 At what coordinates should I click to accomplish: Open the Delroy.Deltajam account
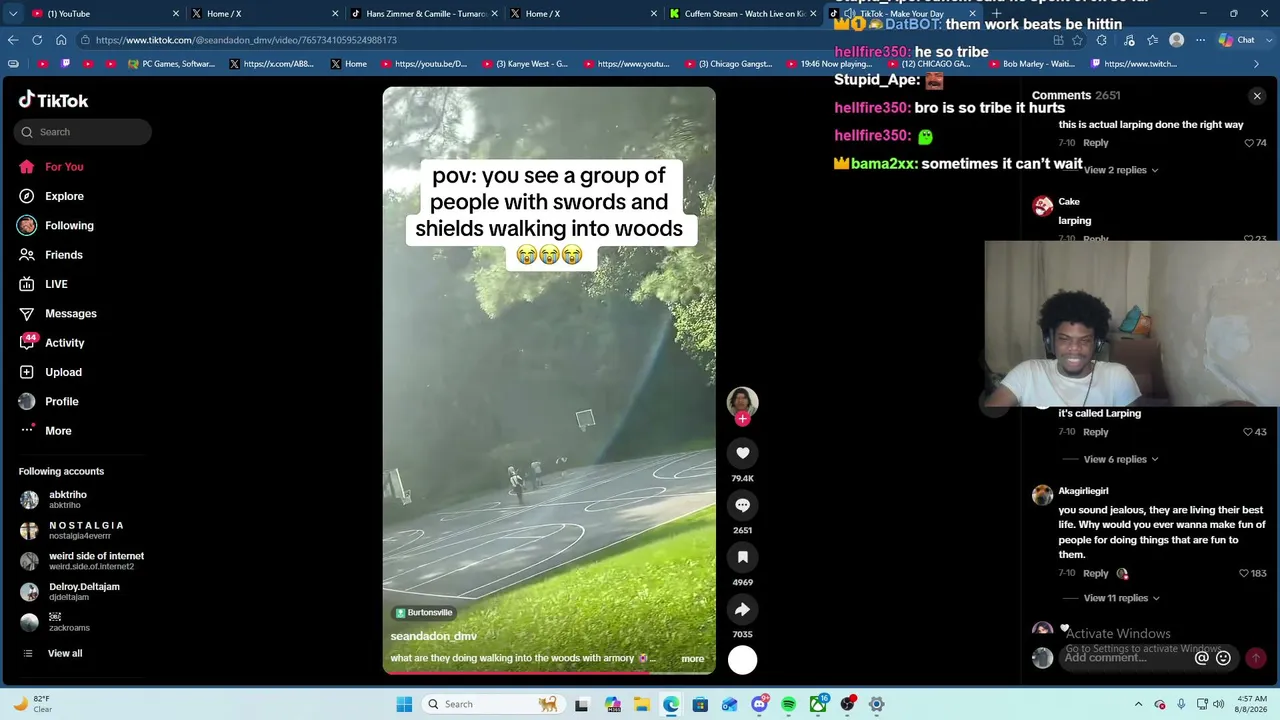pyautogui.click(x=85, y=592)
